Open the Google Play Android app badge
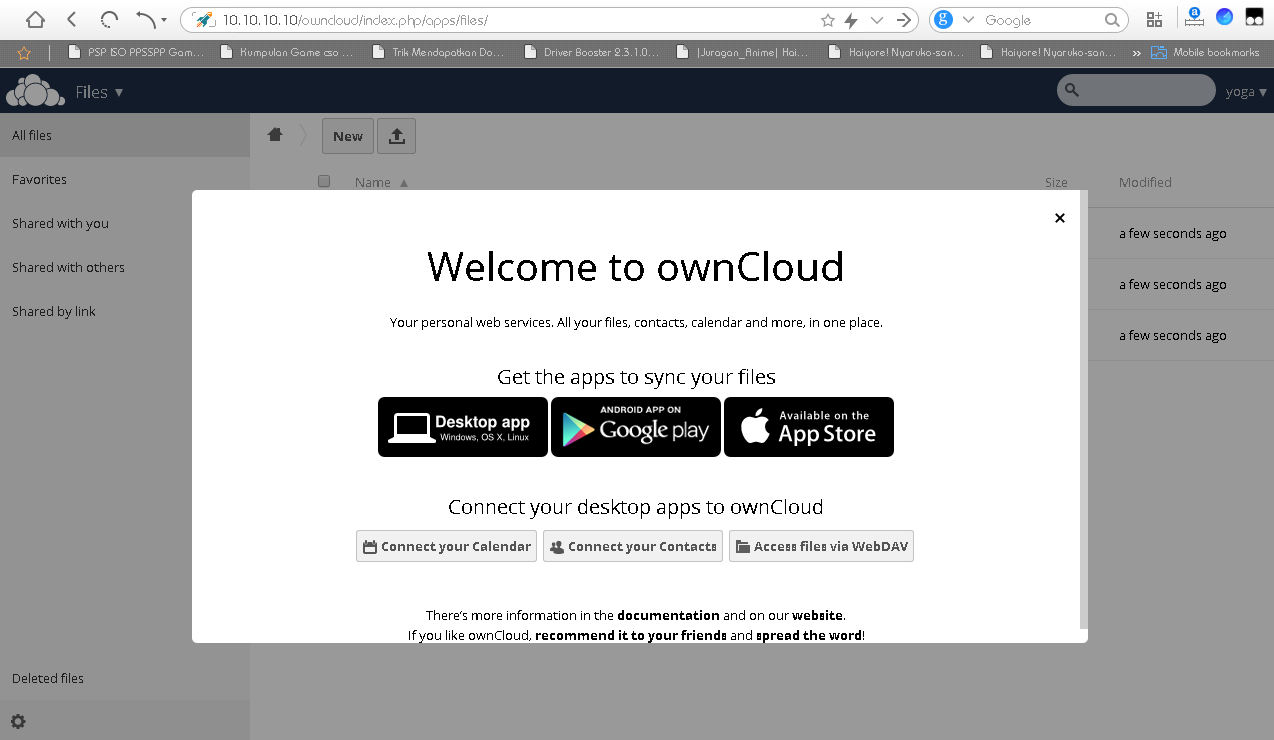 (x=636, y=427)
